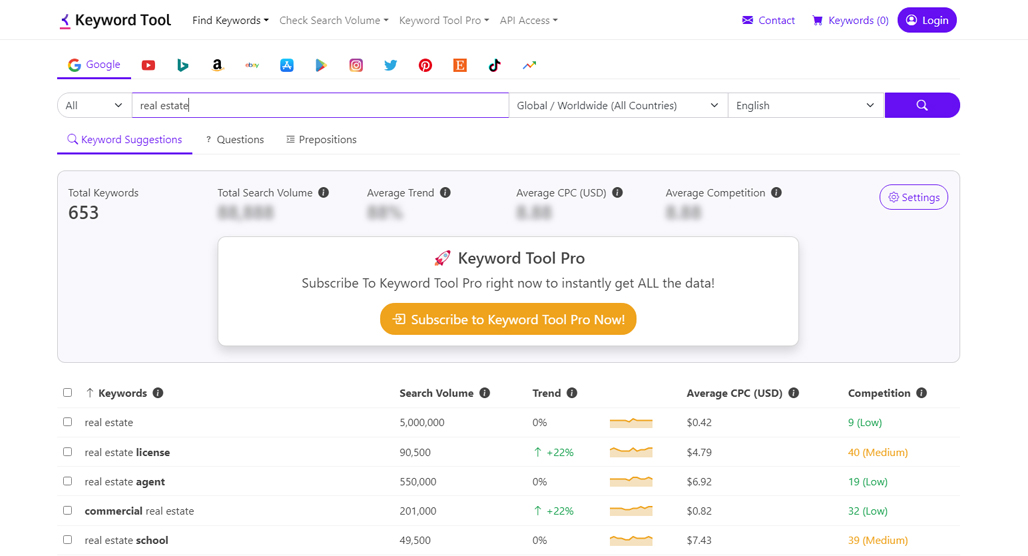This screenshot has height=556, width=1028.
Task: Click info icon beside Average CPC summary
Action: [x=618, y=193]
